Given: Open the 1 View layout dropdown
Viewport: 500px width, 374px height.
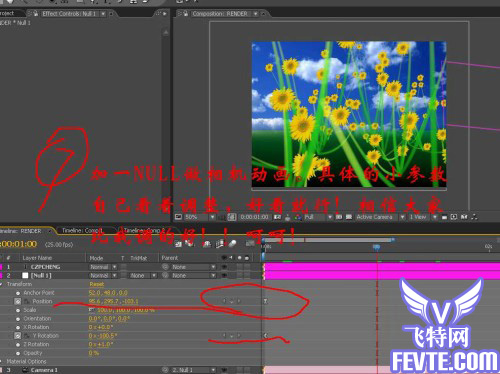Looking at the screenshot, I should click(423, 217).
